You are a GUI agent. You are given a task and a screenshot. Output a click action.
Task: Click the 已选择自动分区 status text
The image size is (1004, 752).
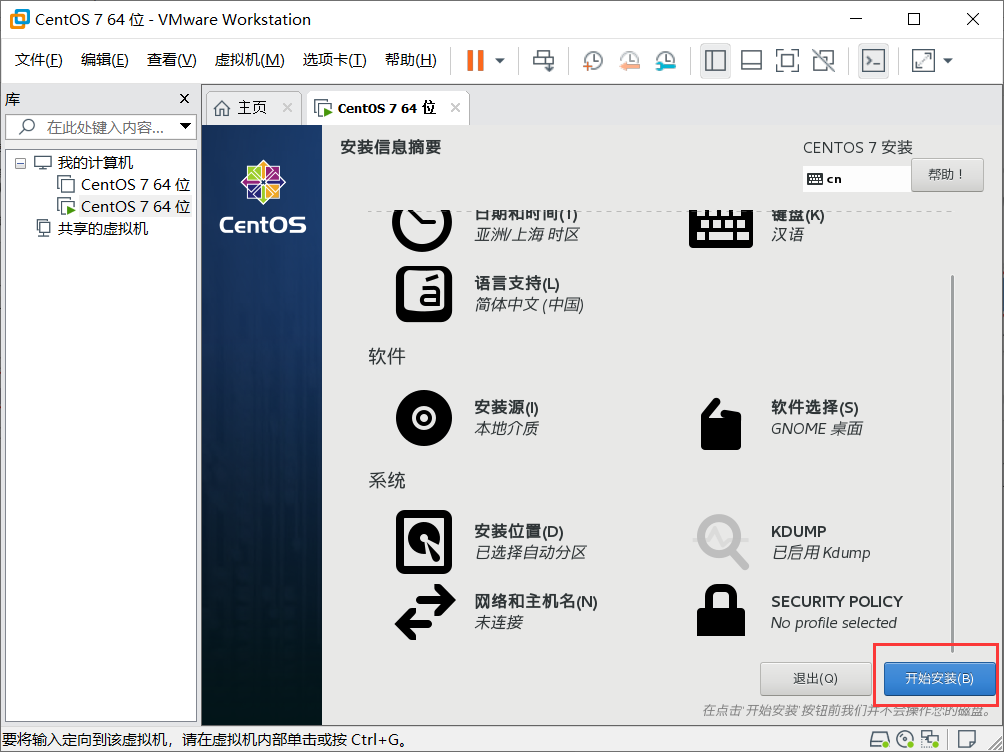530,553
